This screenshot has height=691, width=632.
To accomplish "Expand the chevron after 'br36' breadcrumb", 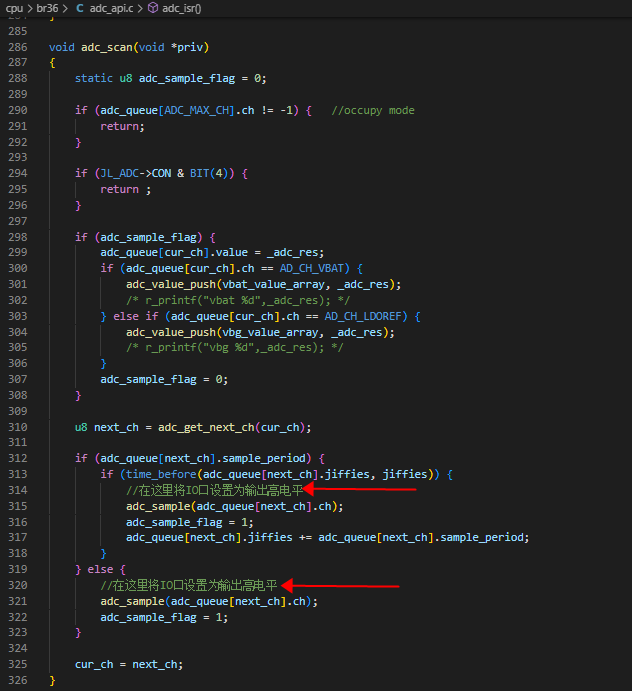I will pos(65,8).
